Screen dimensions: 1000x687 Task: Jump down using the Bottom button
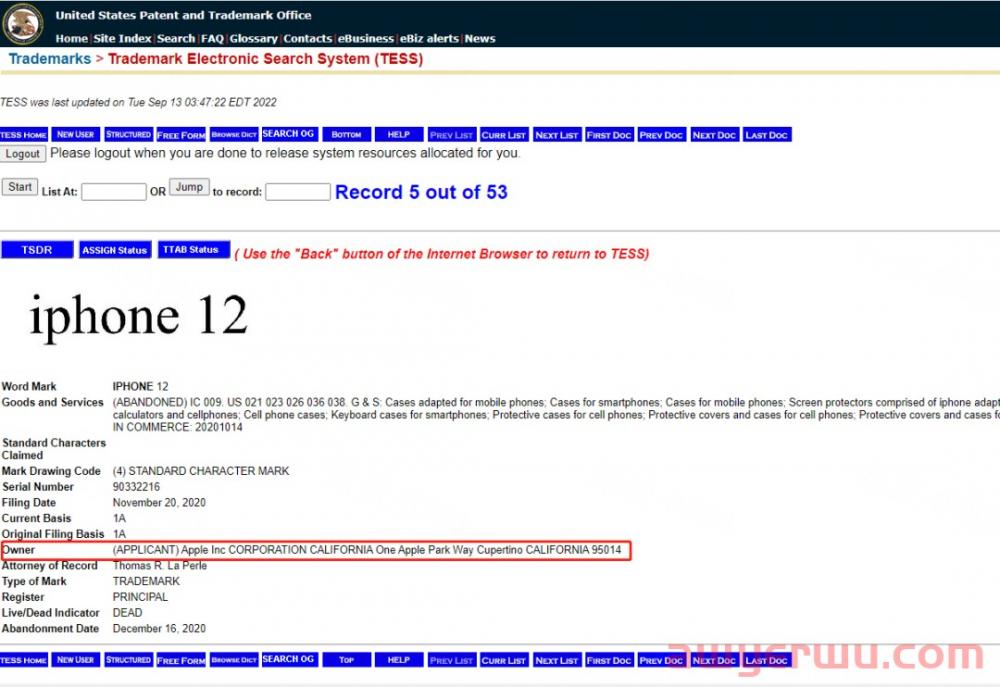[x=346, y=135]
